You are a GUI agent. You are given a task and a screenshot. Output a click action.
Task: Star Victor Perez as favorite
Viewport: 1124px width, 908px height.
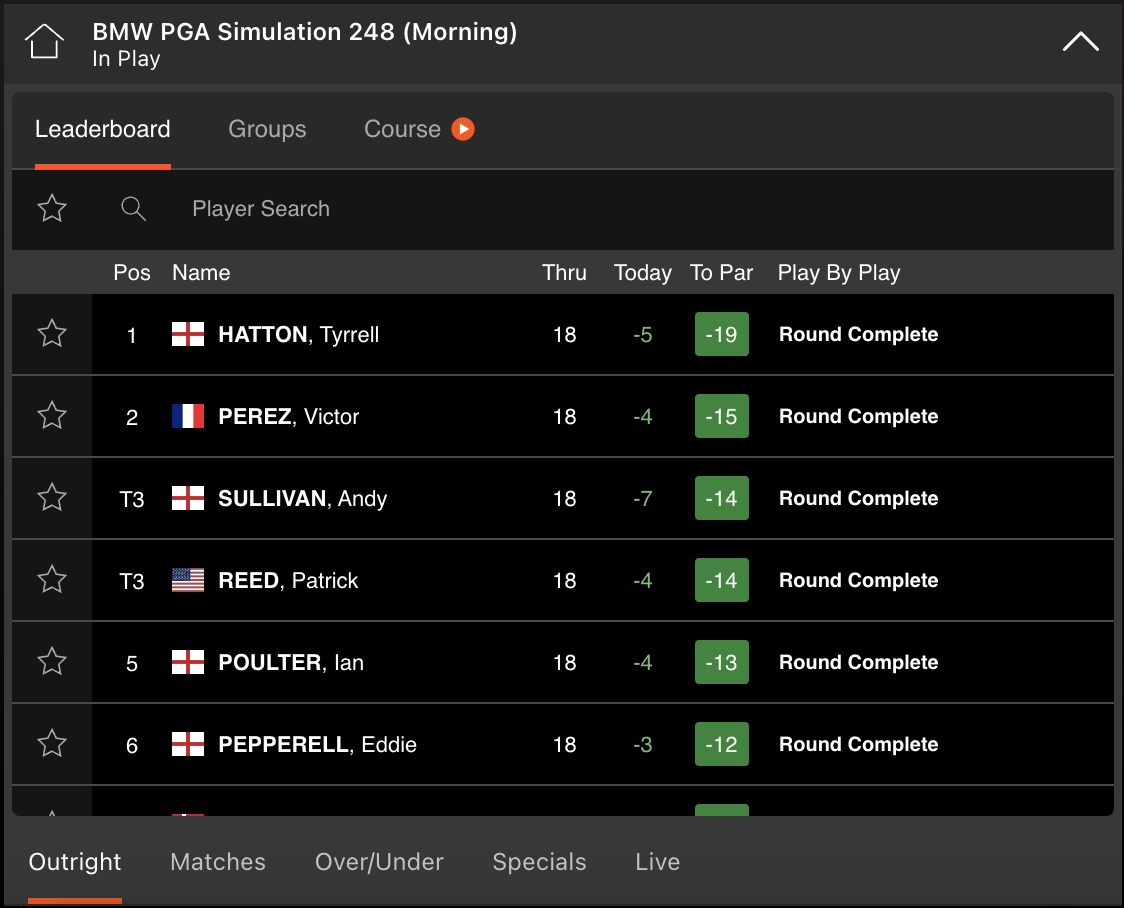point(52,416)
